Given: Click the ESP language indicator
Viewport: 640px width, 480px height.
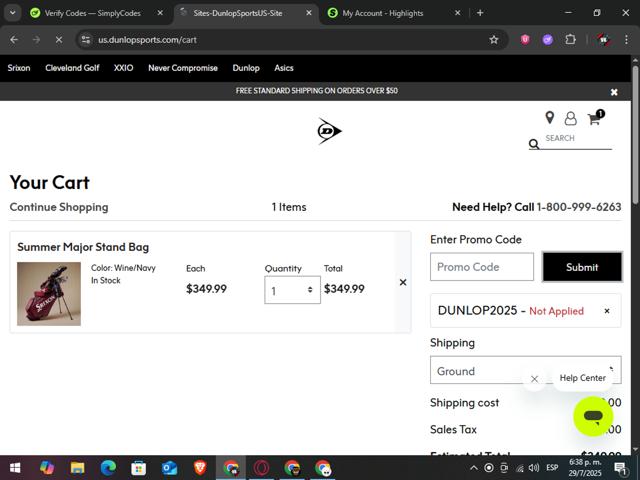Looking at the screenshot, I should pyautogui.click(x=552, y=468).
